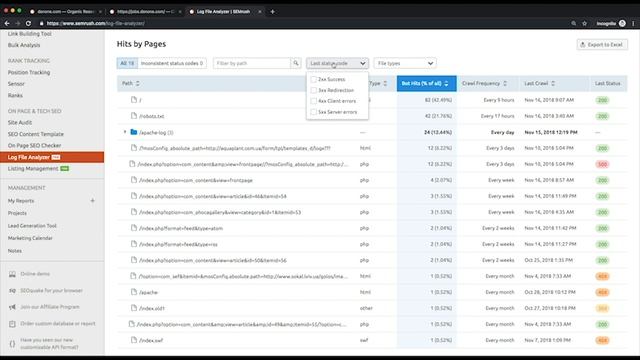Check the 4xx Client errors filter
This screenshot has width=640, height=360.
tap(313, 101)
